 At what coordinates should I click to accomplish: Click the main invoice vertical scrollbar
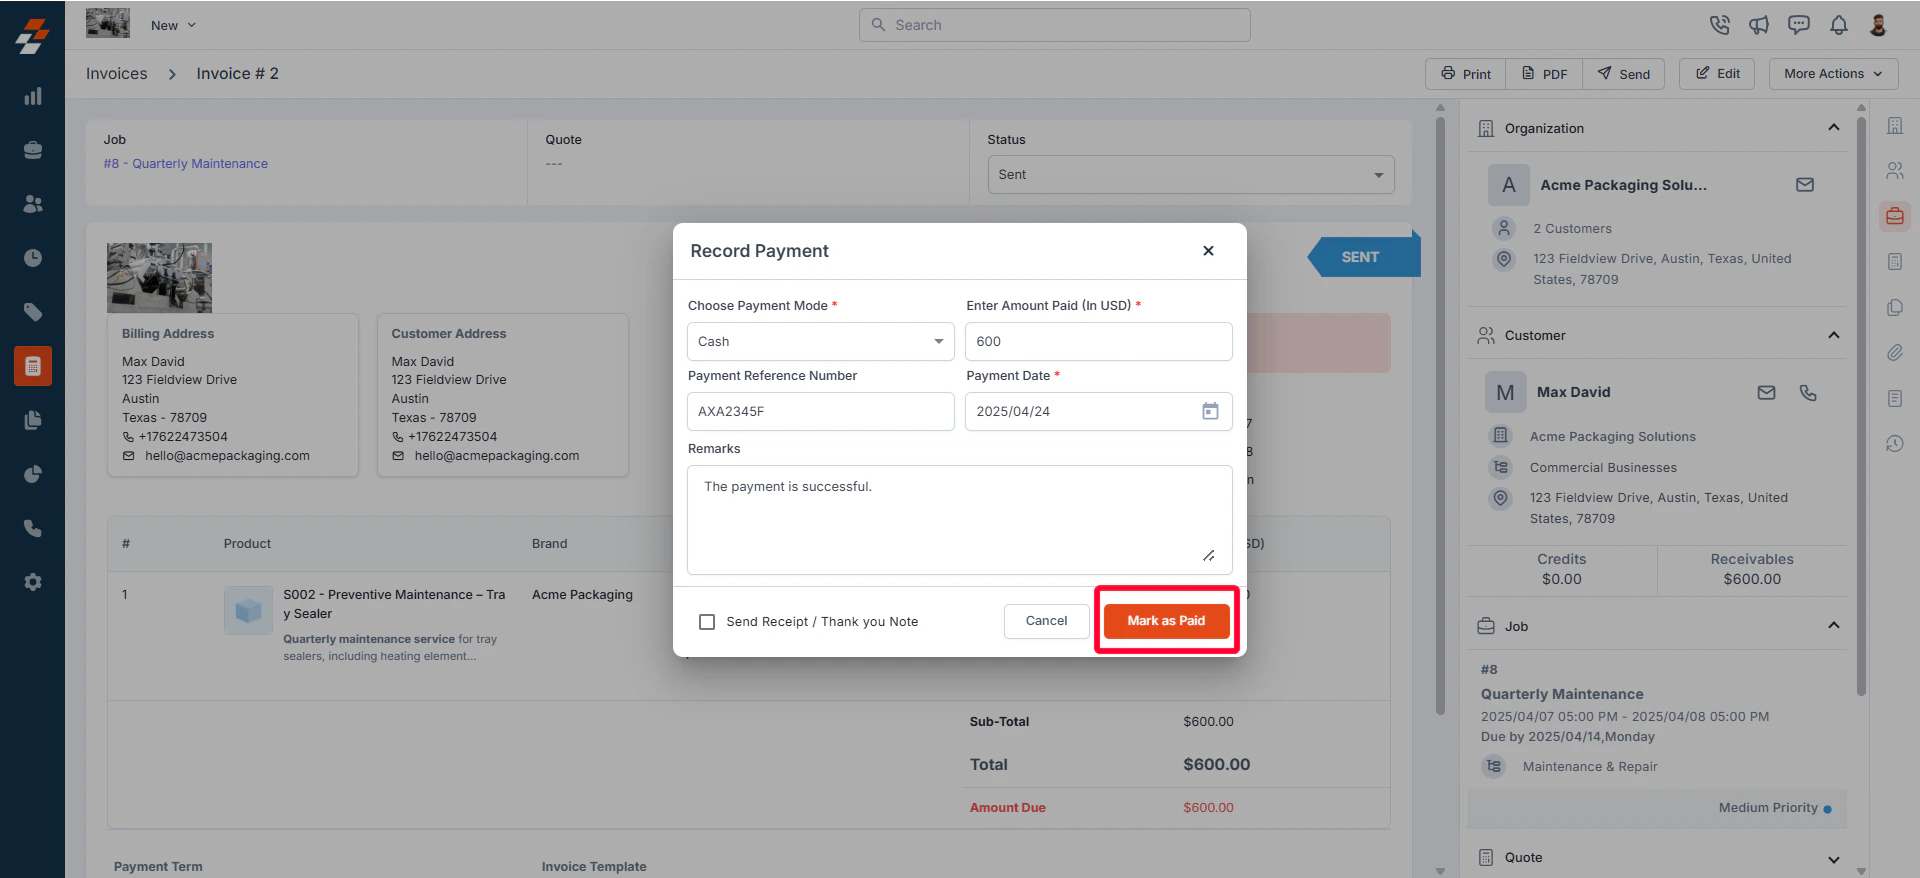[x=1440, y=415]
